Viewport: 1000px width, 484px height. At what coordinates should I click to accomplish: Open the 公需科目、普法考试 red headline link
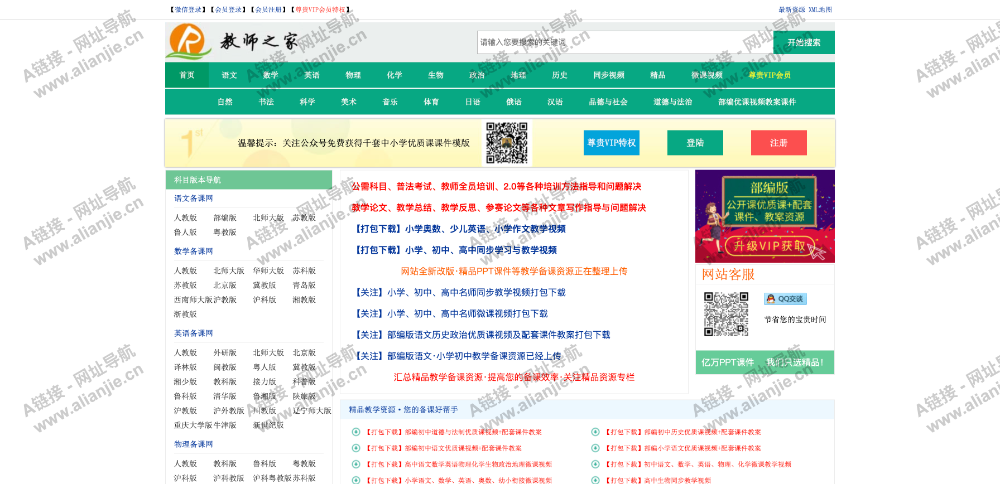tap(496, 187)
